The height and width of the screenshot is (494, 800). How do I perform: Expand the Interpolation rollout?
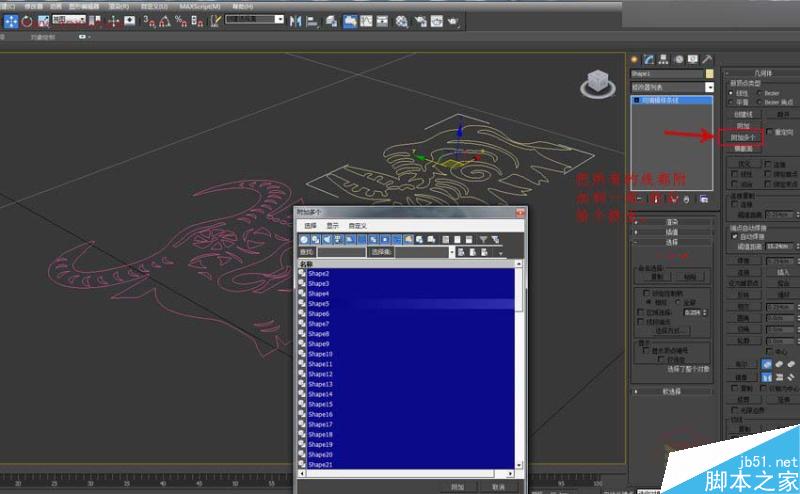pos(671,232)
